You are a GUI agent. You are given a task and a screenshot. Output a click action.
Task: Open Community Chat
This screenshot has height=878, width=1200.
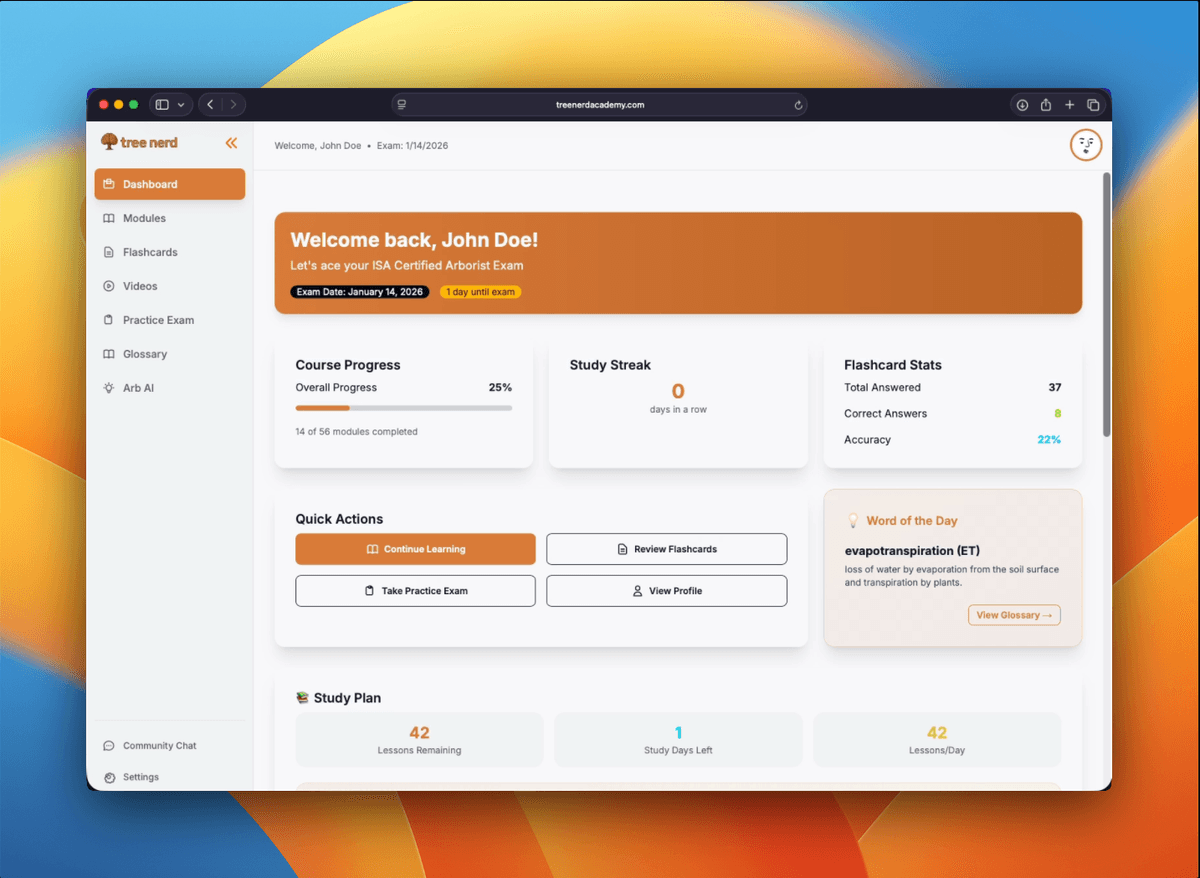pyautogui.click(x=159, y=746)
